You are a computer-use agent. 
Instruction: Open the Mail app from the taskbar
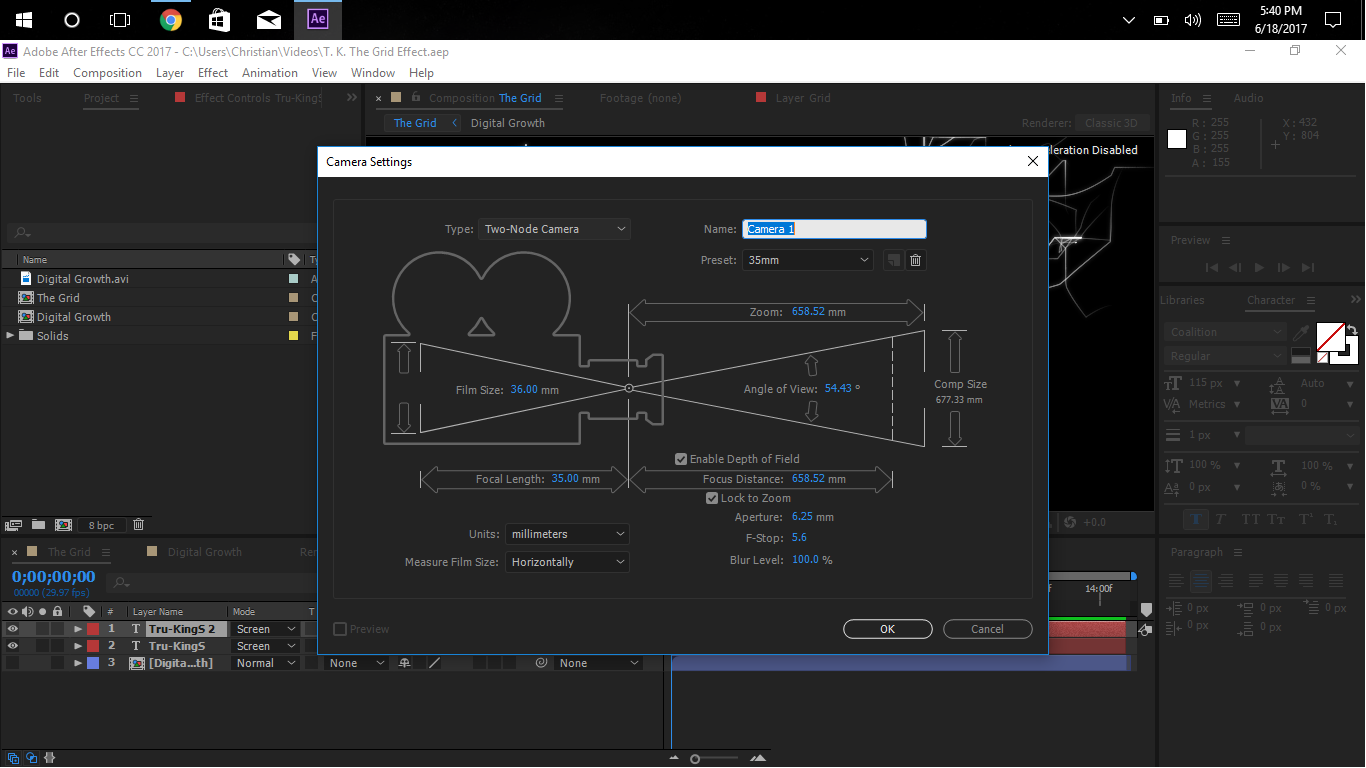[x=268, y=20]
